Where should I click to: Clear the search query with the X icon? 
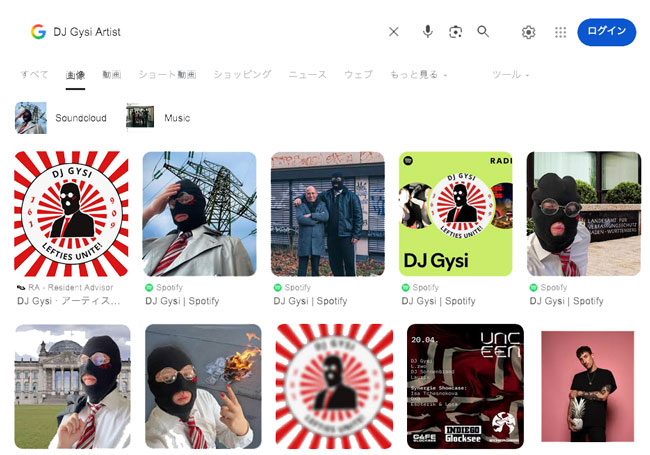[x=394, y=31]
